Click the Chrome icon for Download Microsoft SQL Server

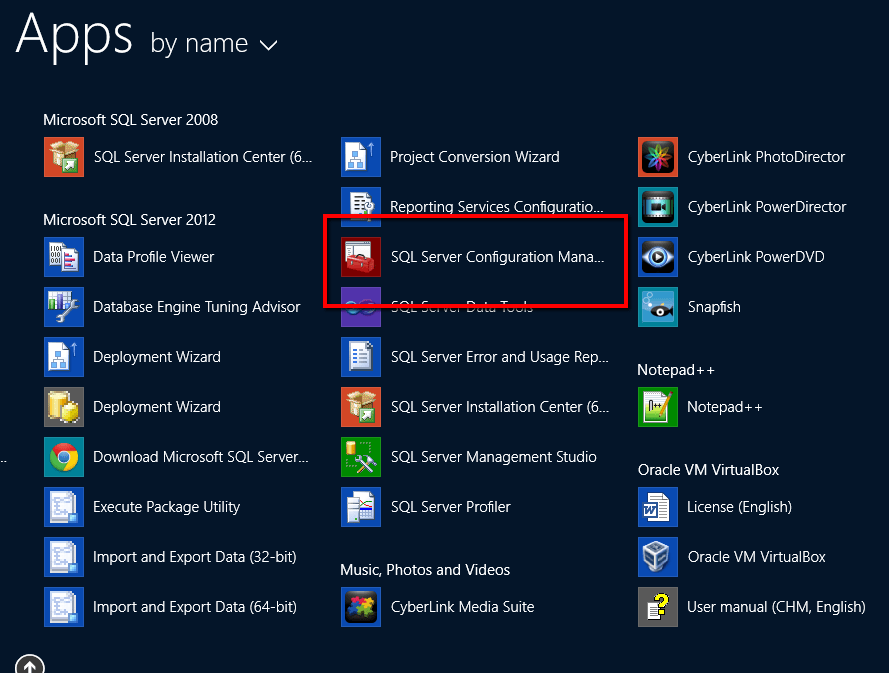pos(64,457)
